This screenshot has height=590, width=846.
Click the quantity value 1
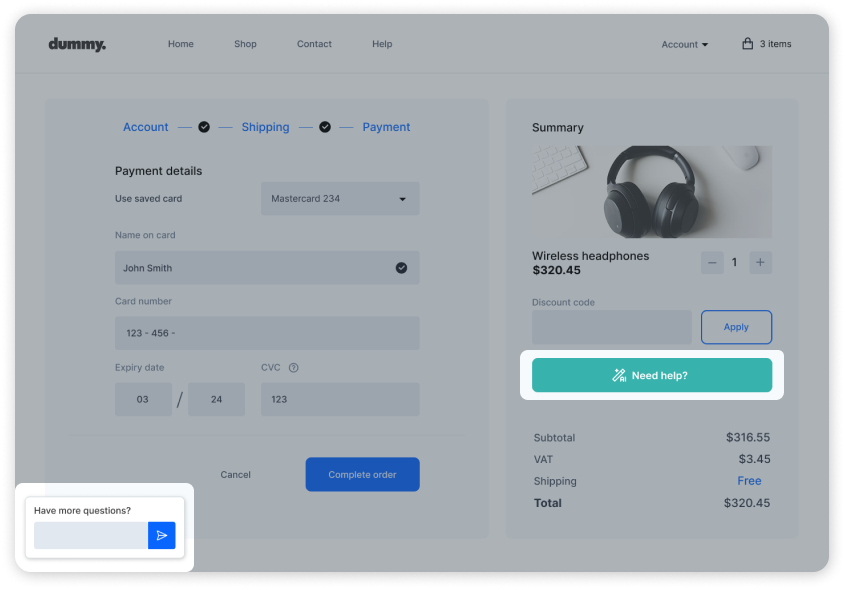(x=734, y=262)
